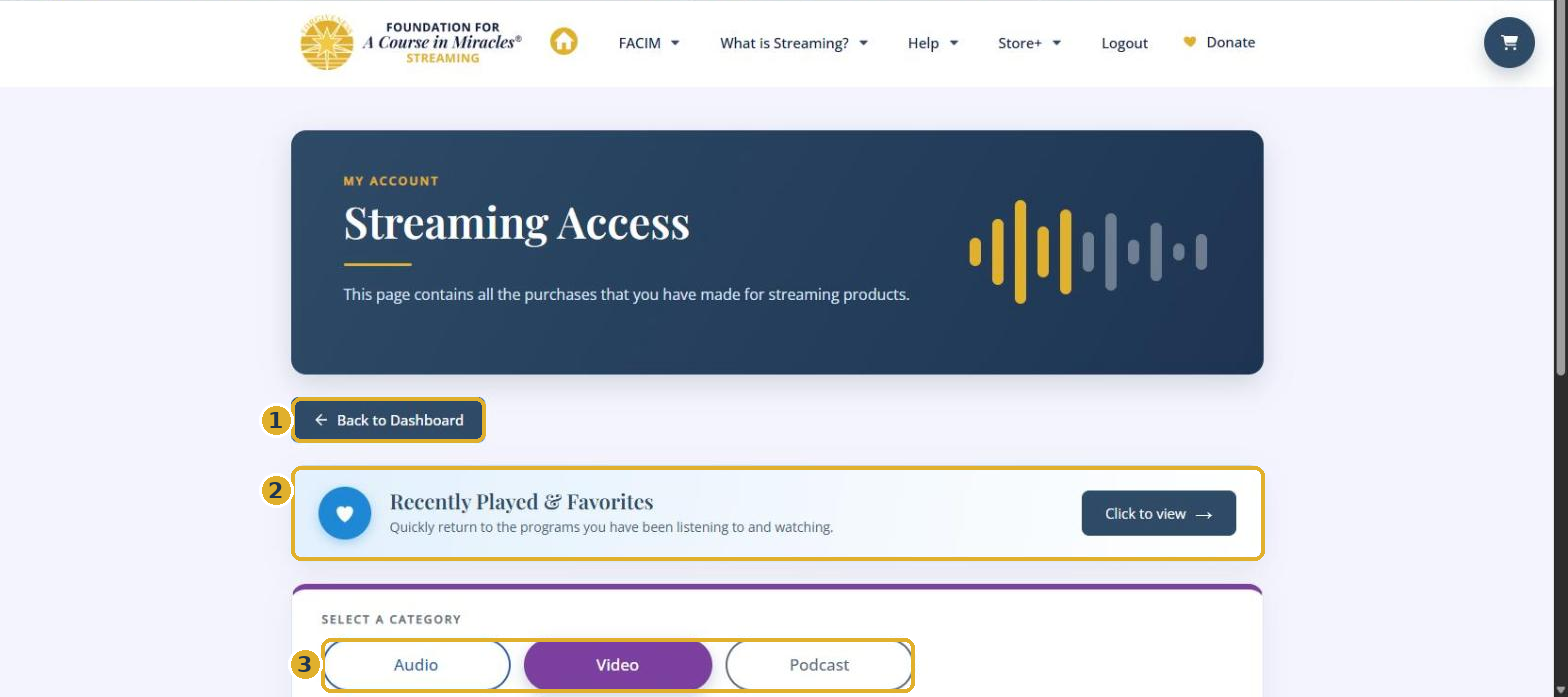The width and height of the screenshot is (1568, 697).
Task: Go to home via the house icon
Action: [x=564, y=42]
